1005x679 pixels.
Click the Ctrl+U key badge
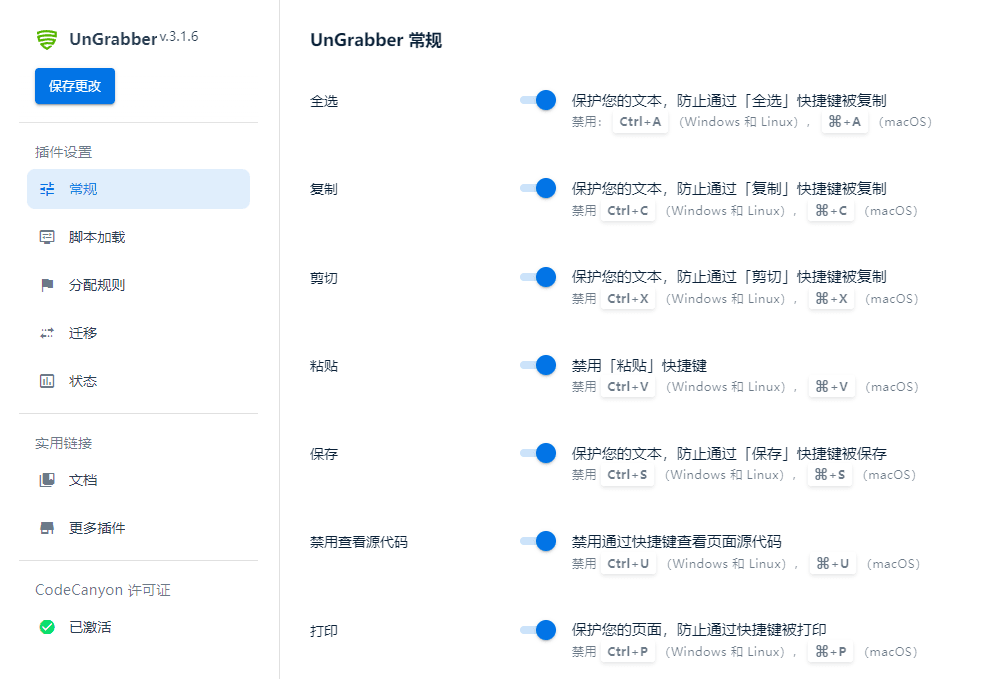click(628, 564)
